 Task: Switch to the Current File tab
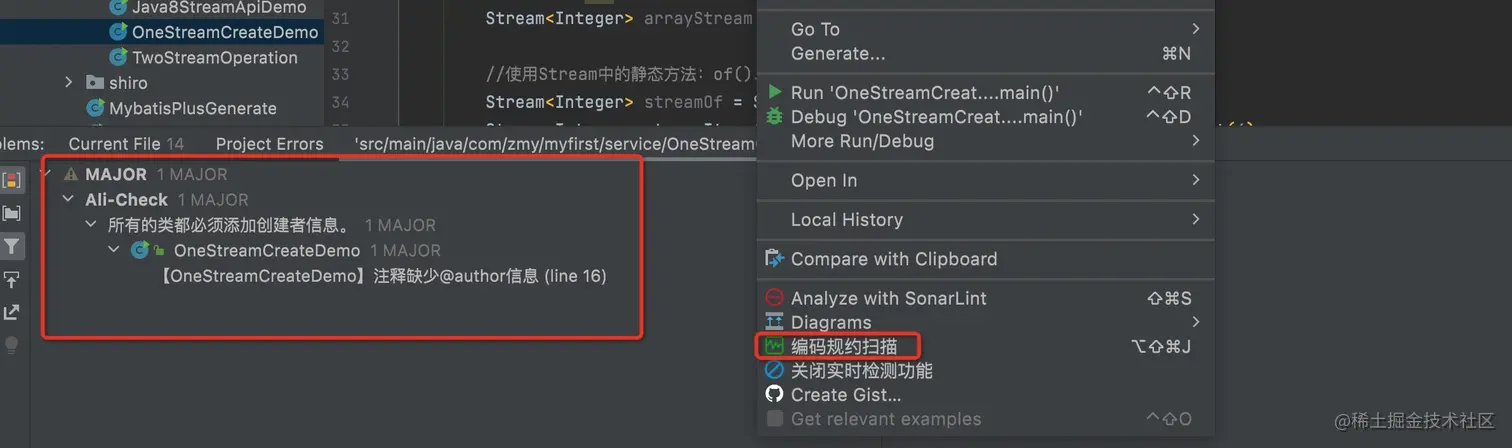(126, 144)
